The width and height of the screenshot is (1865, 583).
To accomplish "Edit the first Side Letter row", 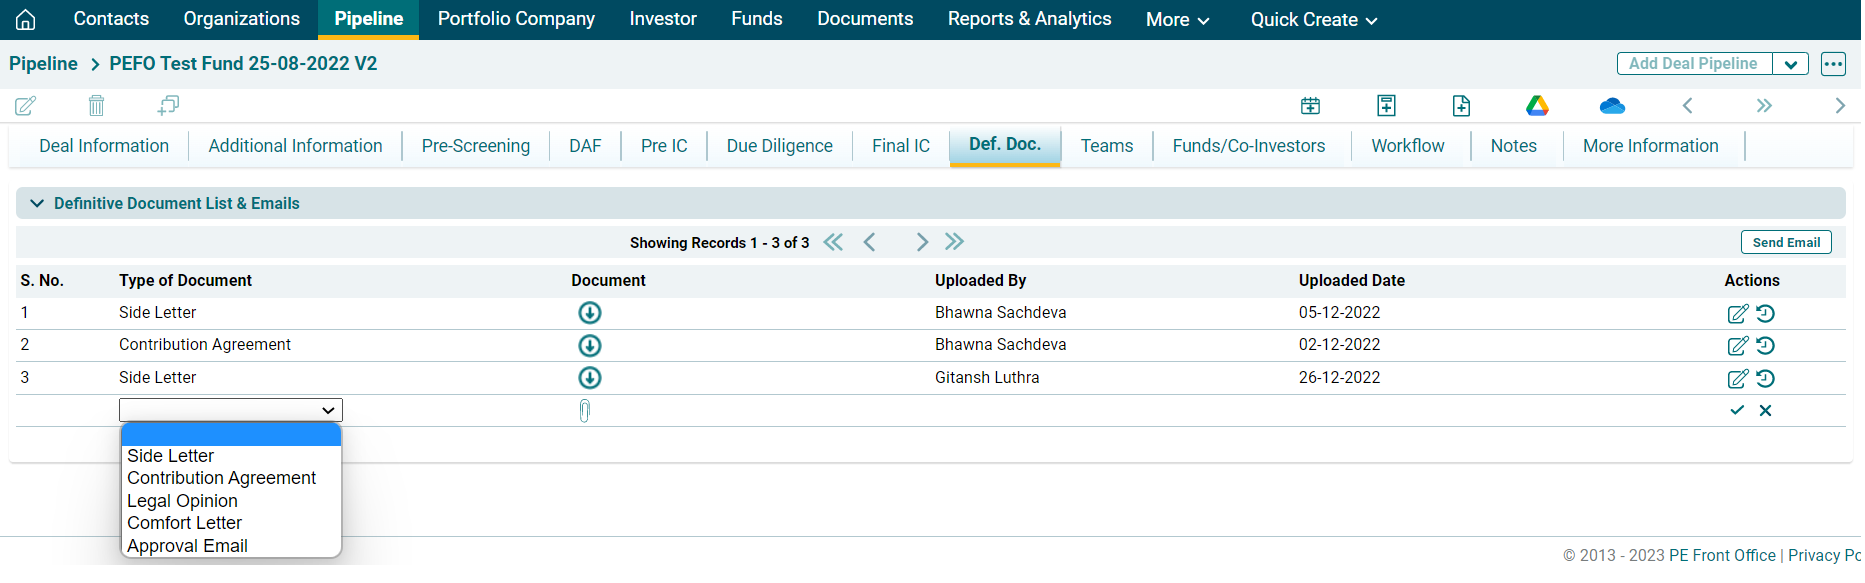I will [x=1738, y=313].
